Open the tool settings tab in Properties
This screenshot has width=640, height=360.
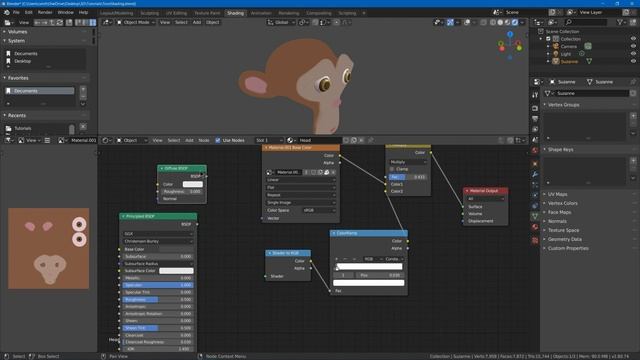(x=535, y=95)
